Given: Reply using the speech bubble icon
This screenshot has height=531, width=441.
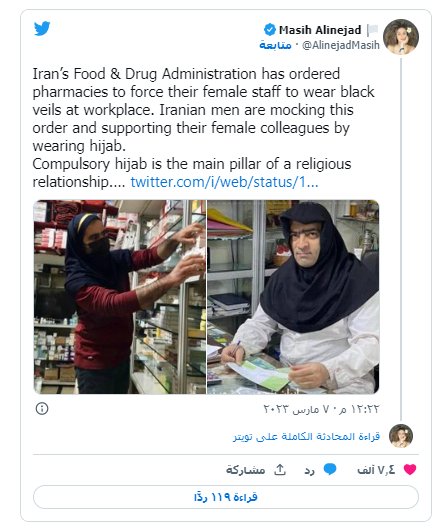Looking at the screenshot, I should click(x=330, y=469).
